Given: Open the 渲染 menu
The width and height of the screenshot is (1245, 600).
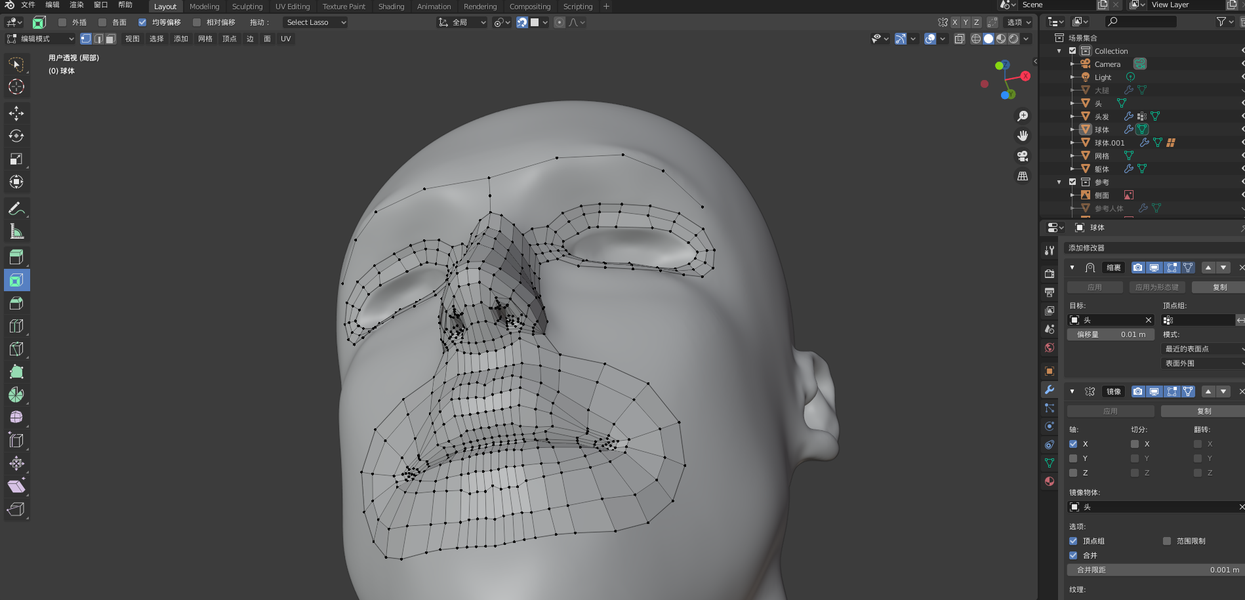Looking at the screenshot, I should pyautogui.click(x=76, y=5).
